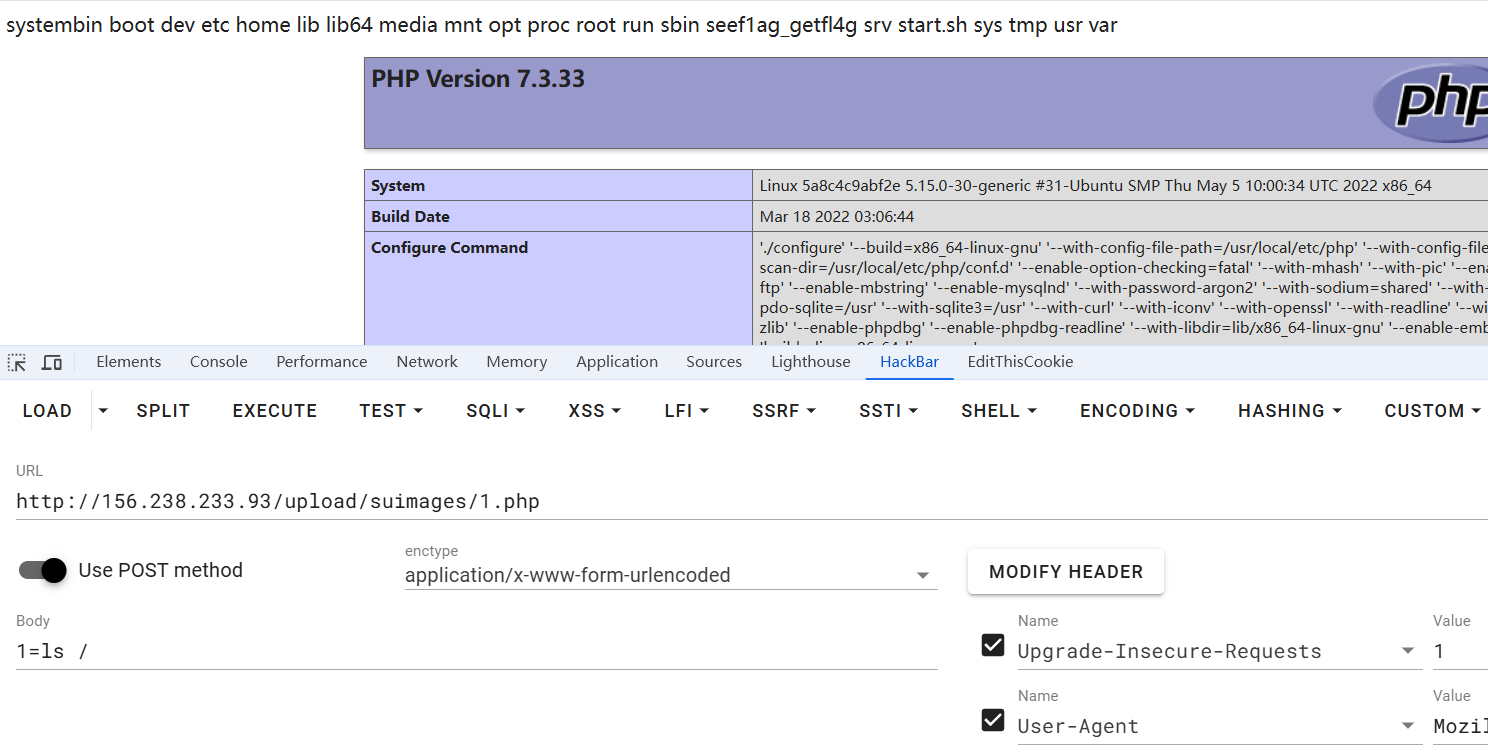The height and width of the screenshot is (753, 1488).
Task: Open the Upgrade-Insecure-Requests name dropdown
Action: click(1408, 651)
